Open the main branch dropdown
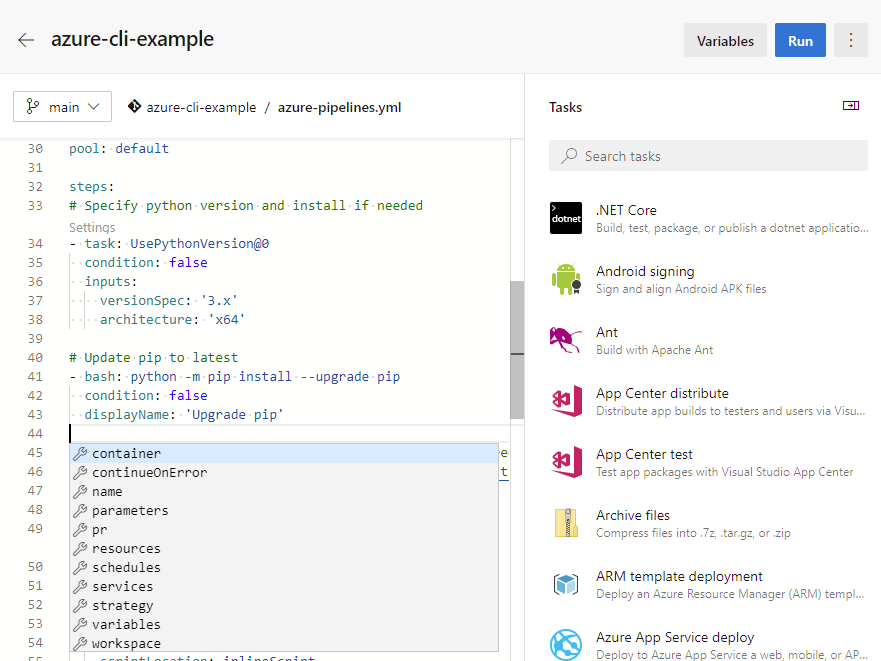The width and height of the screenshot is (881, 661). coord(62,107)
